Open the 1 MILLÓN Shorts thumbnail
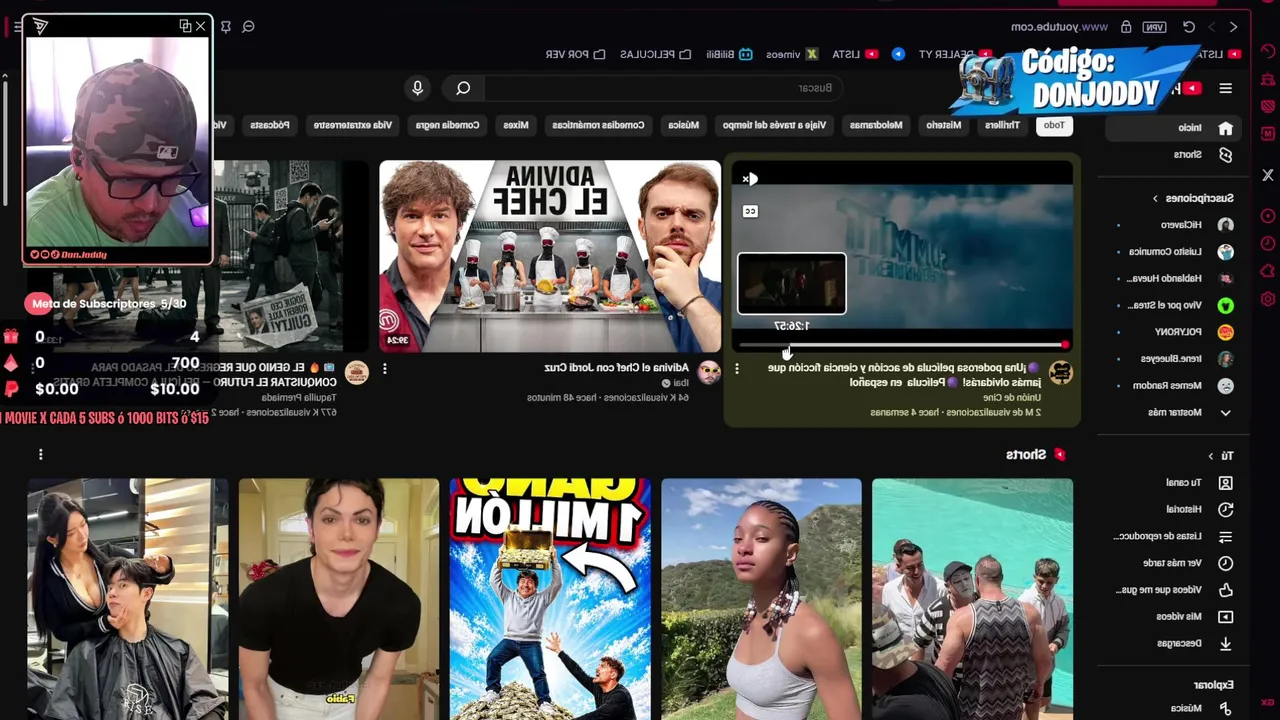 pos(550,599)
